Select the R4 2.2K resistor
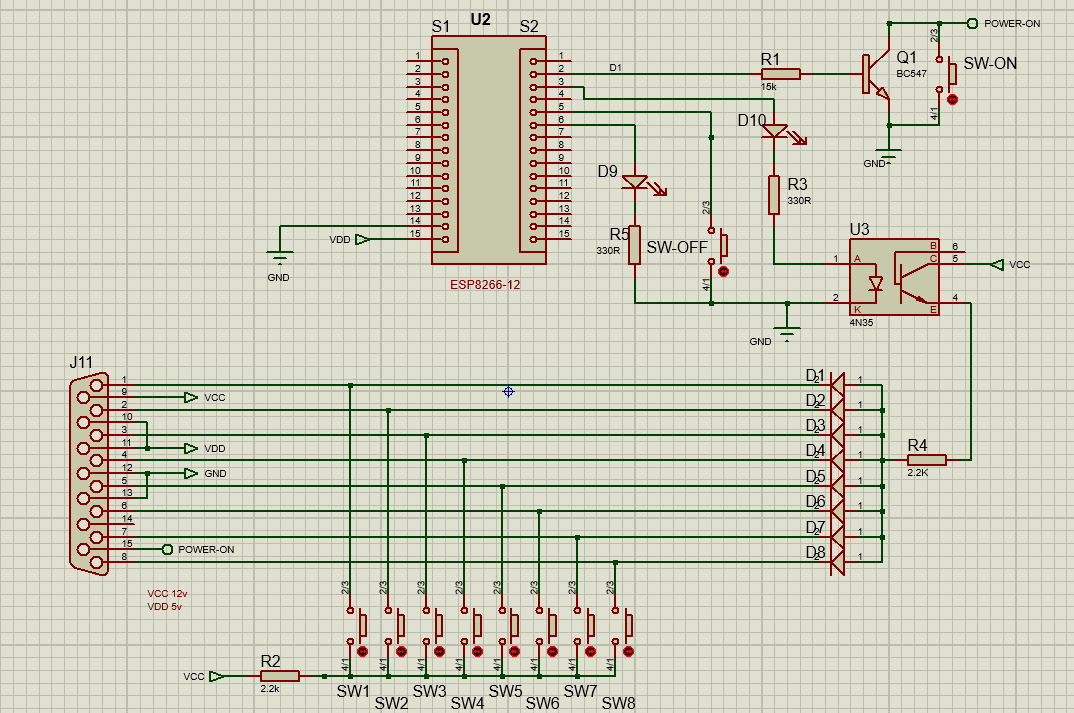Viewport: 1074px width, 713px height. click(x=926, y=460)
